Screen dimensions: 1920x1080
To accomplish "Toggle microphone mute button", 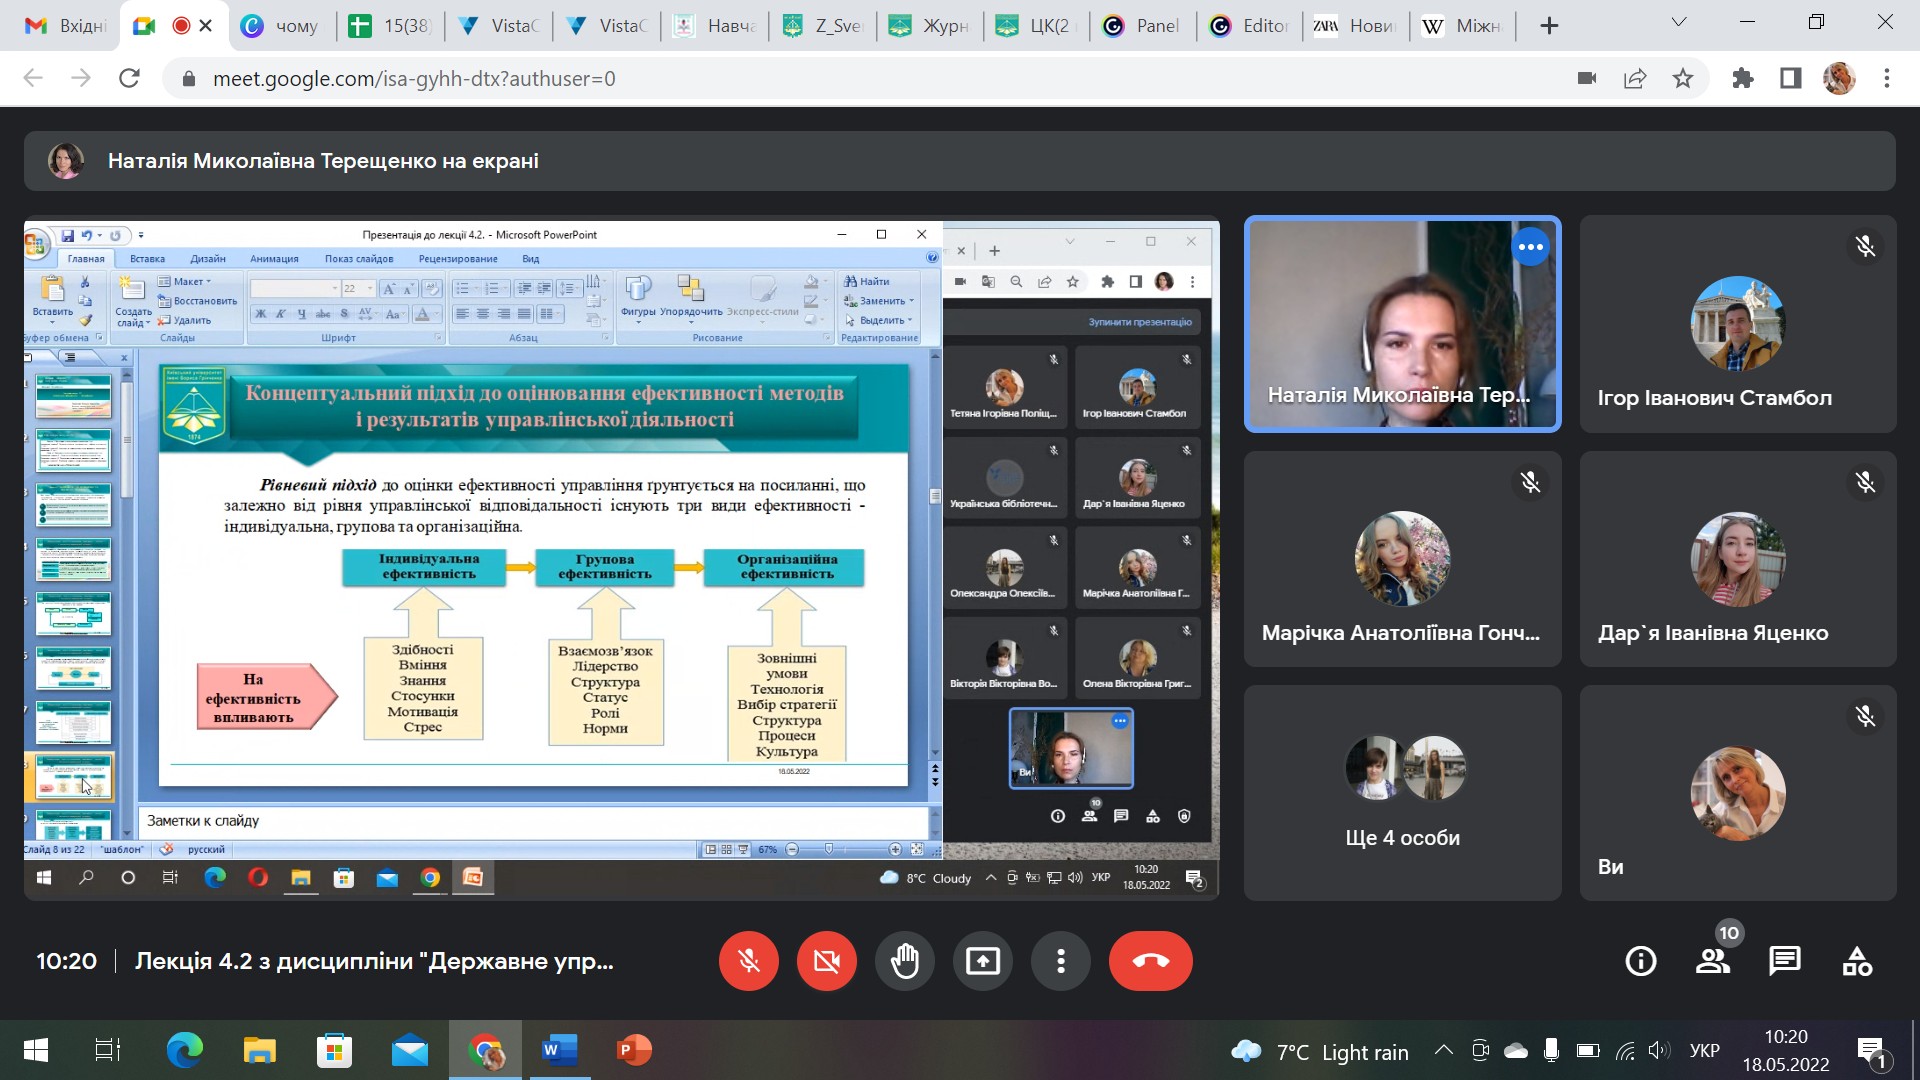I will [748, 961].
